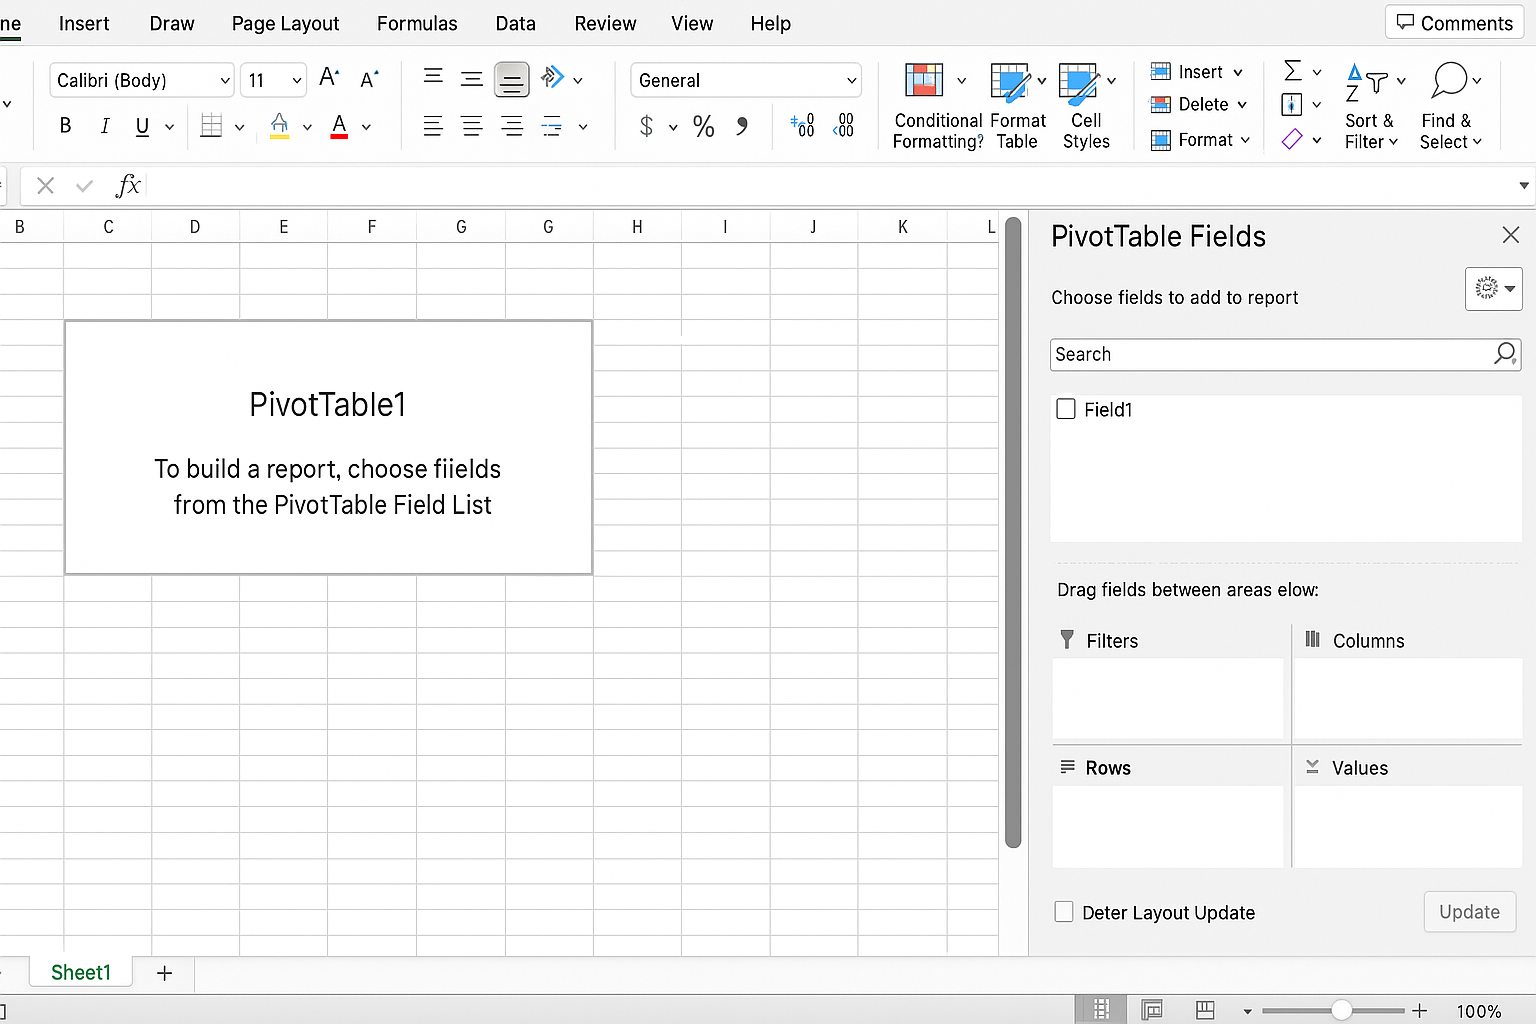Viewport: 1536px width, 1024px height.
Task: Decrease decimal places
Action: tap(844, 125)
